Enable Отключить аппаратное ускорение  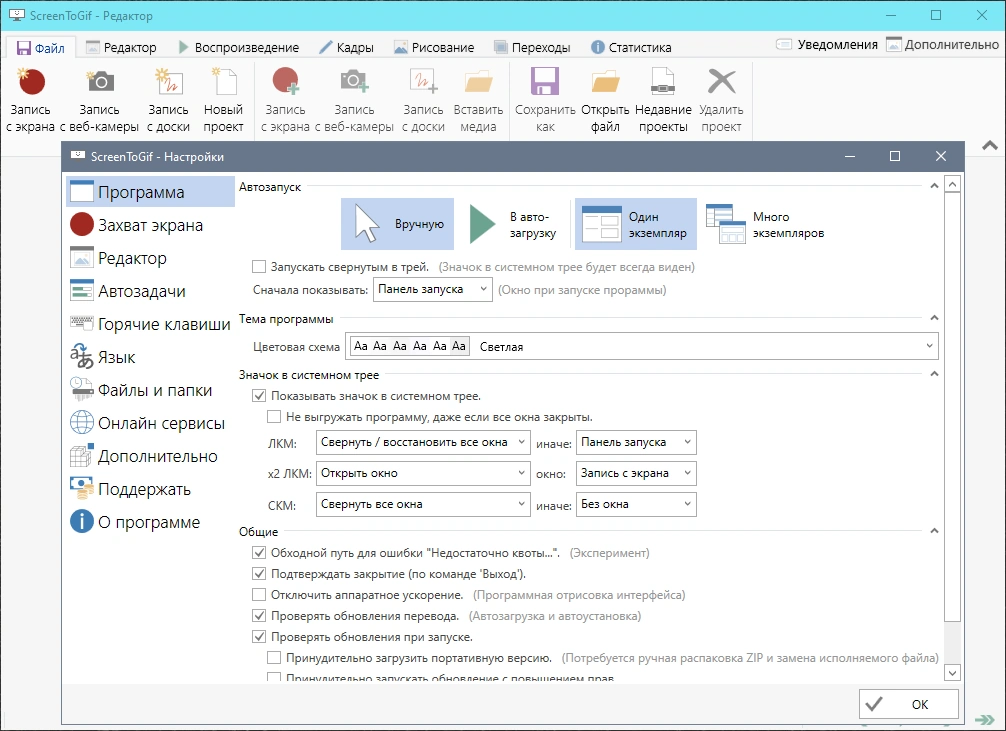259,594
